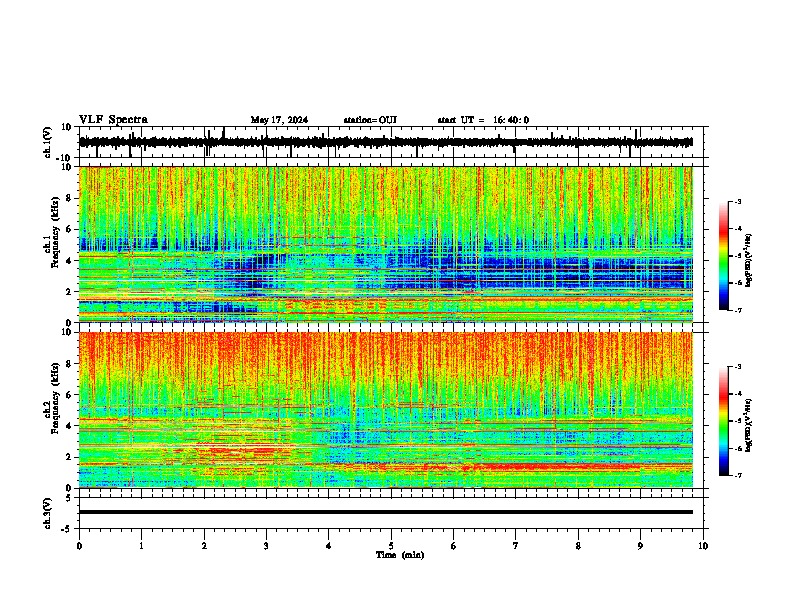
Task: Click the '10' tick ending the time axis
Action: pyautogui.click(x=703, y=546)
